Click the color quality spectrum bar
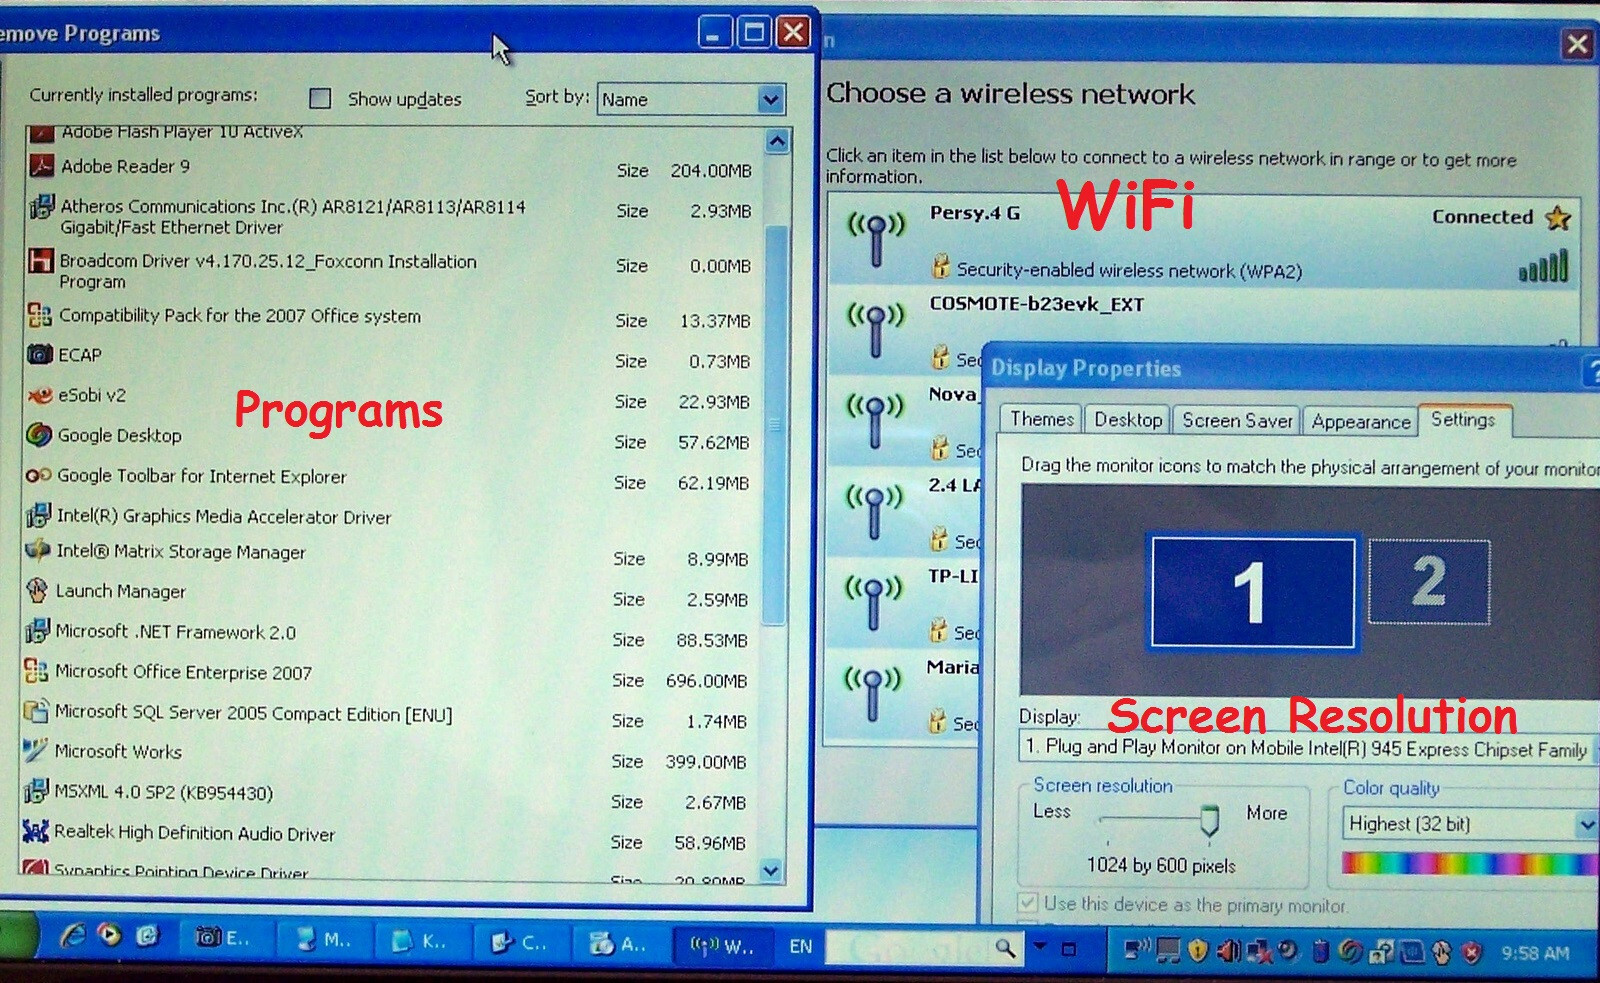 [x=1469, y=863]
